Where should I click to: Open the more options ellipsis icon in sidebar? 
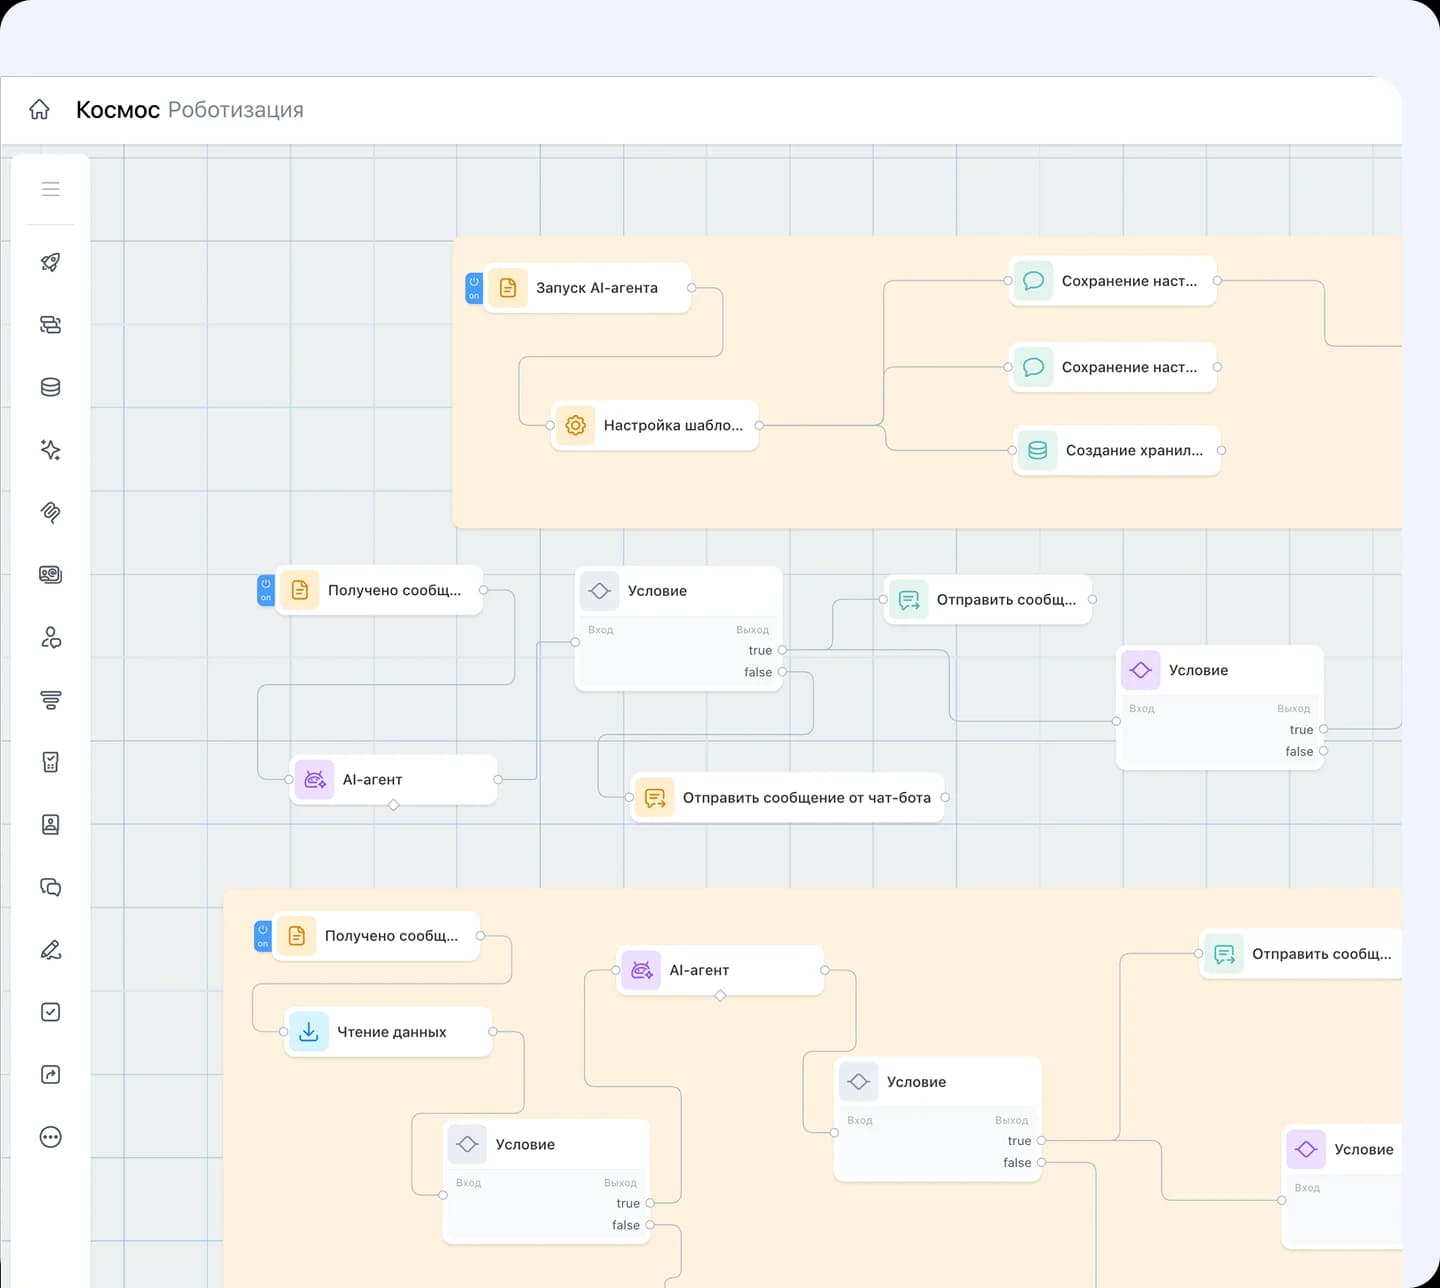point(50,1137)
